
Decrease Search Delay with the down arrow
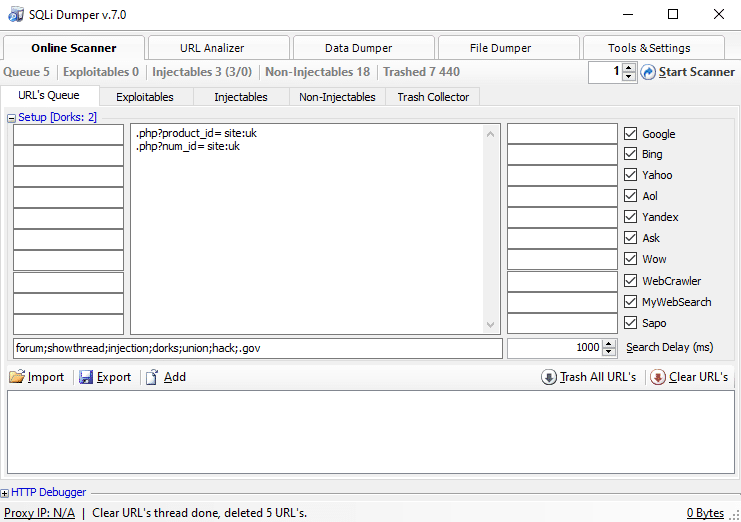pos(609,352)
